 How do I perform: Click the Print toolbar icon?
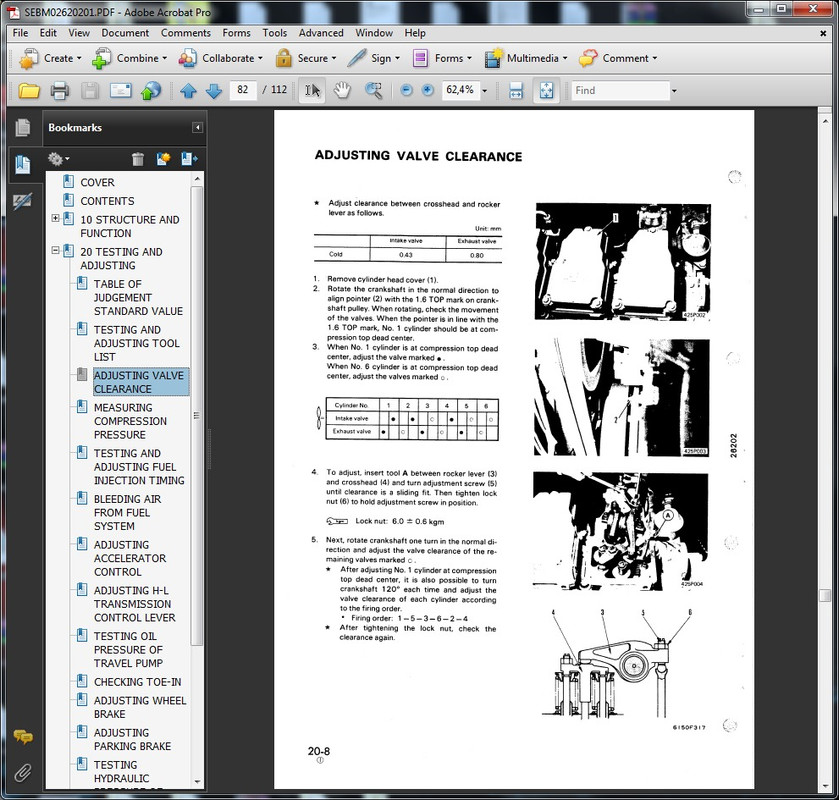pyautogui.click(x=59, y=90)
